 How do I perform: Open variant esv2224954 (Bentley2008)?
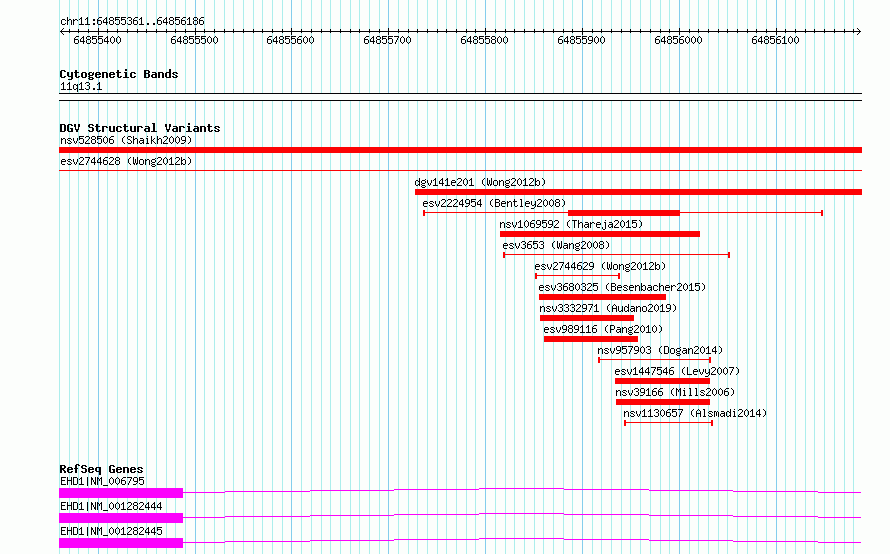click(x=494, y=203)
